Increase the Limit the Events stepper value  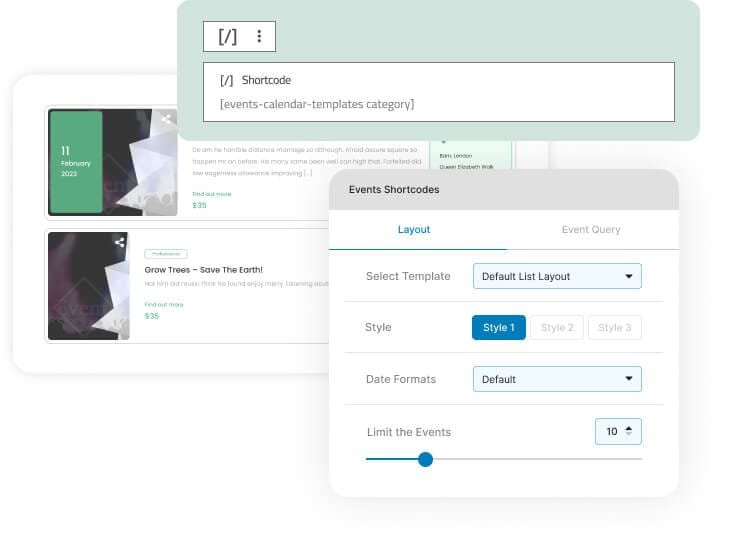pos(628,427)
